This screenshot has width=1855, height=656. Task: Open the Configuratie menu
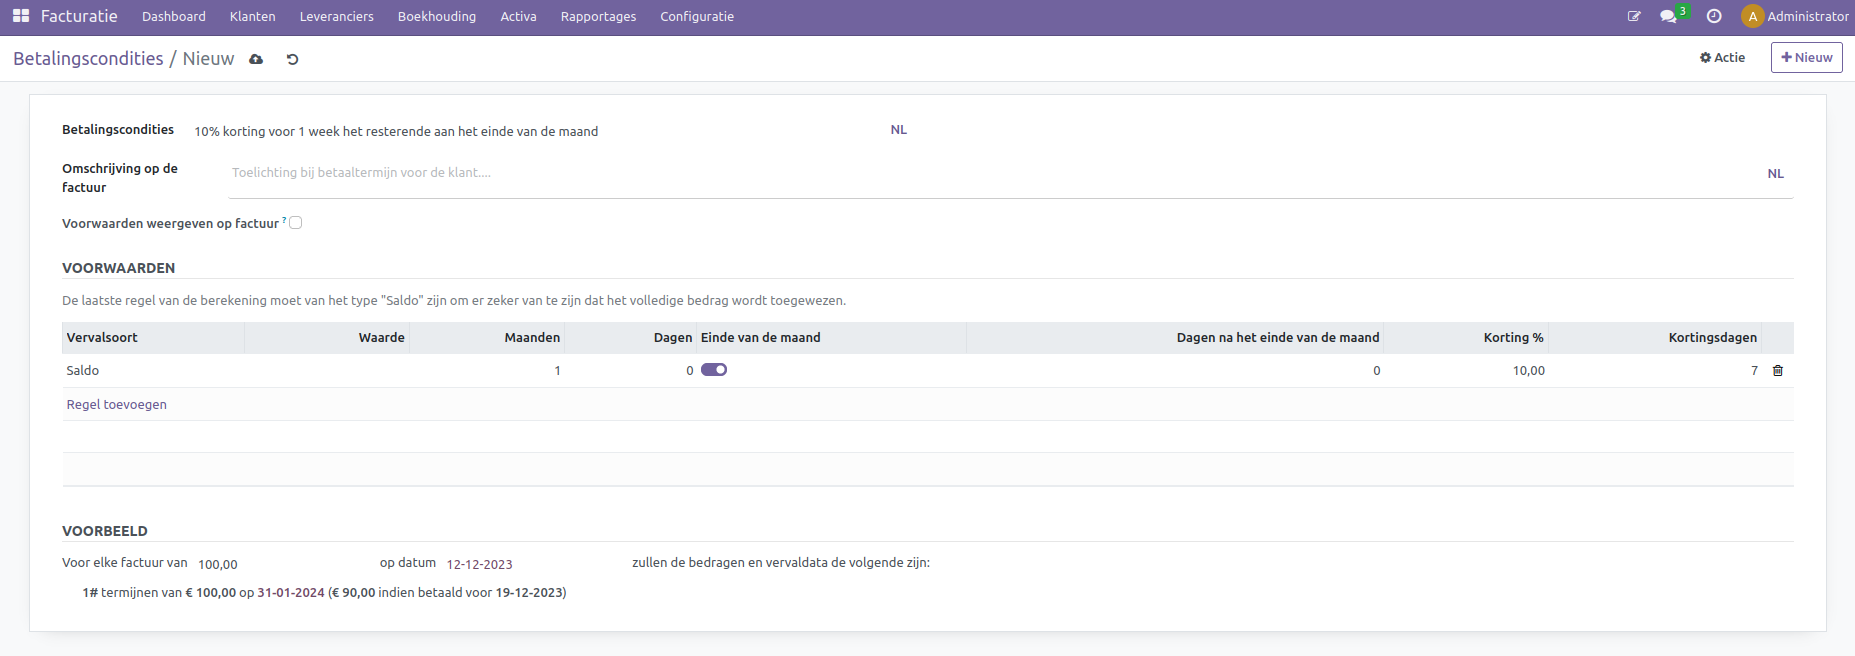tap(696, 16)
